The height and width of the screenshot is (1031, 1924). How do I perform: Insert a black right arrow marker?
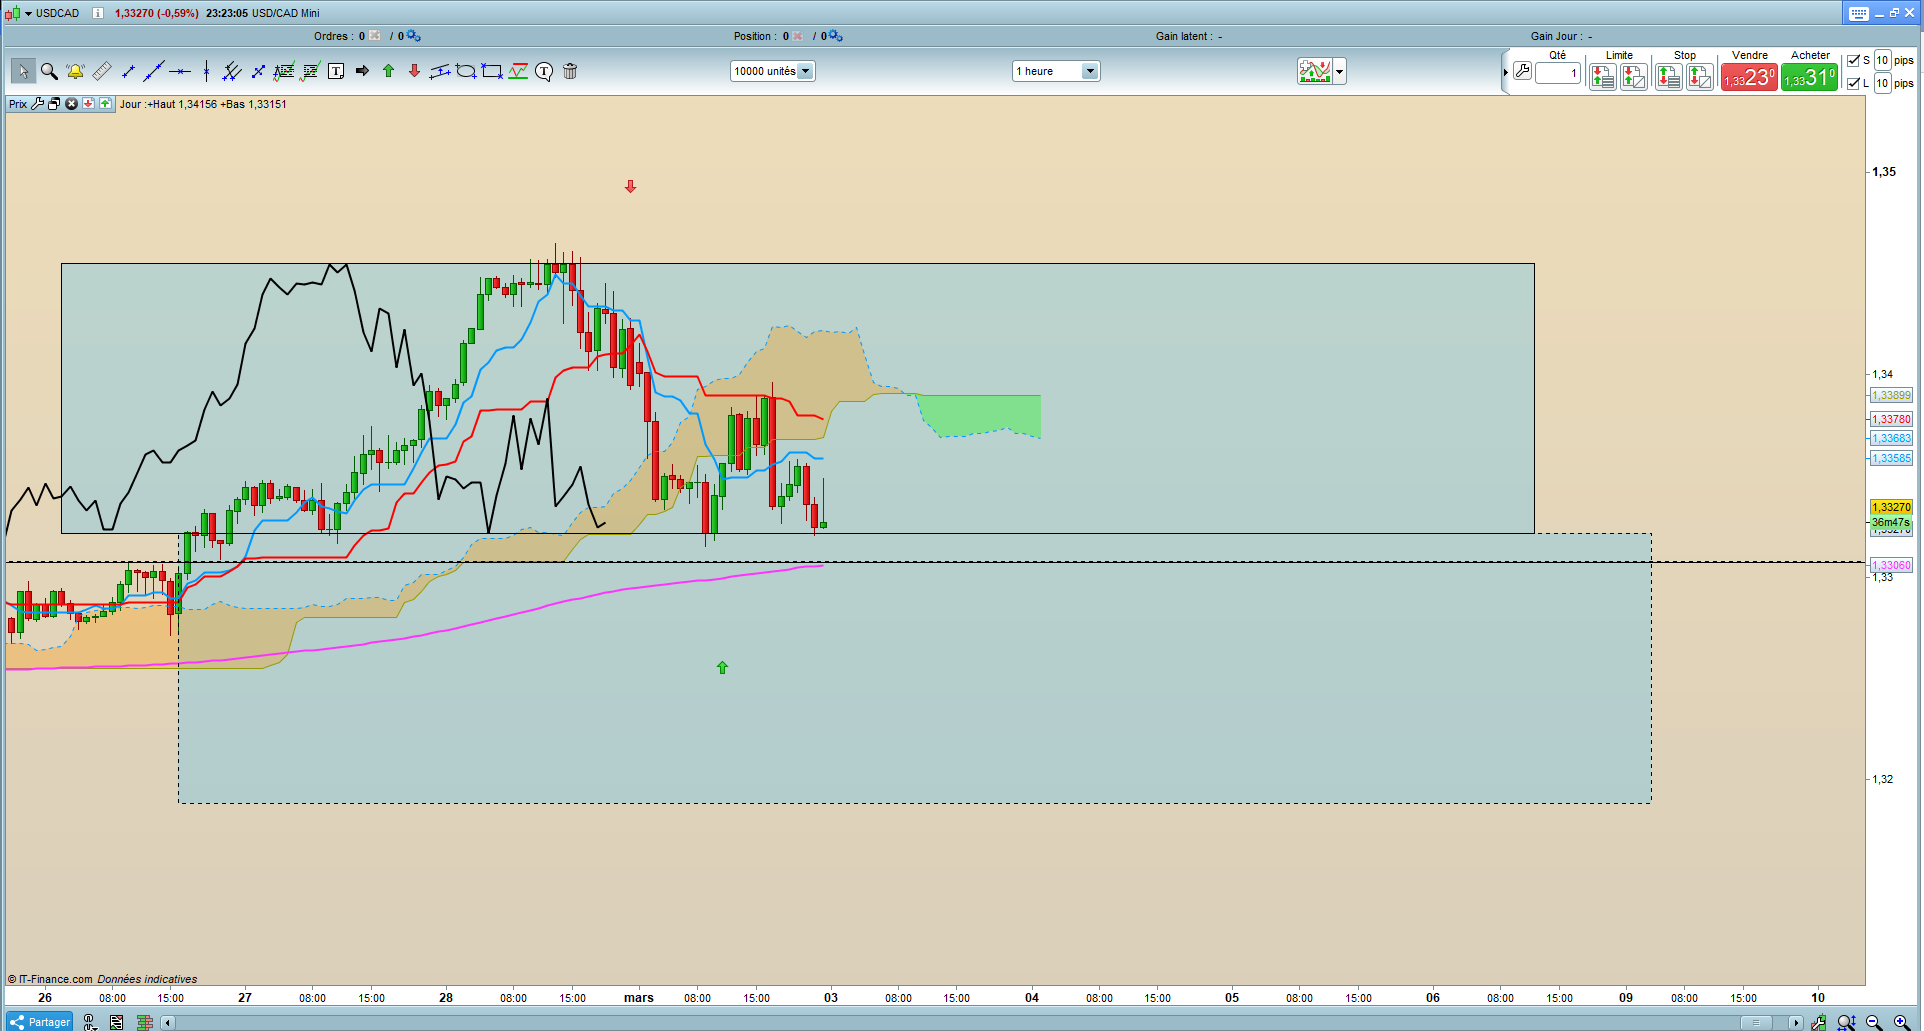coord(362,71)
